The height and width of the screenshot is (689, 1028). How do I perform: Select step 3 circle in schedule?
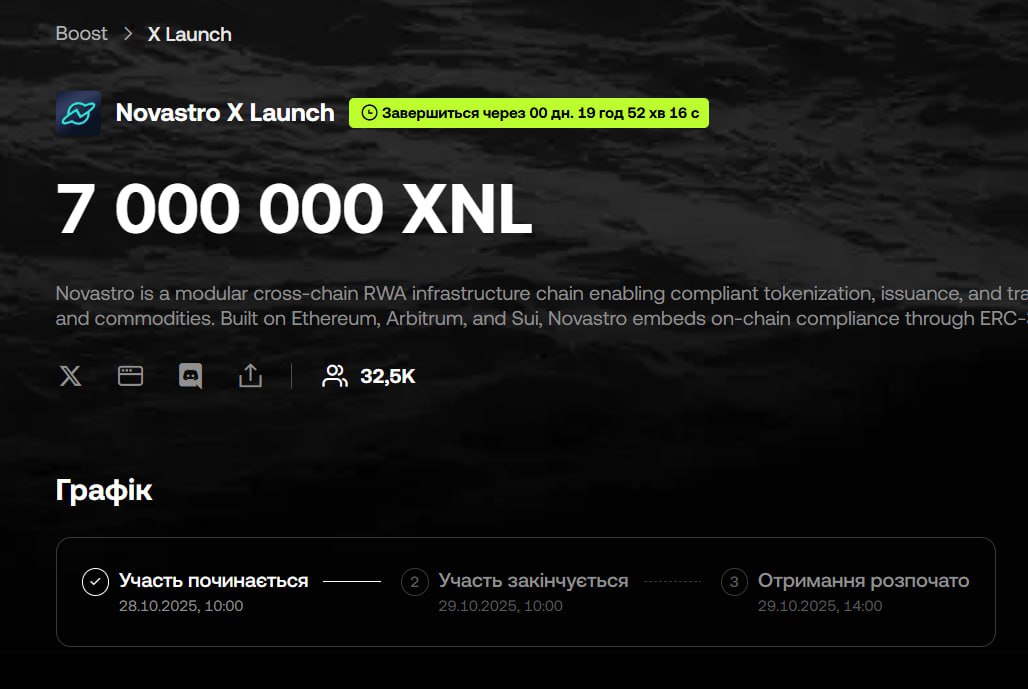(x=734, y=581)
